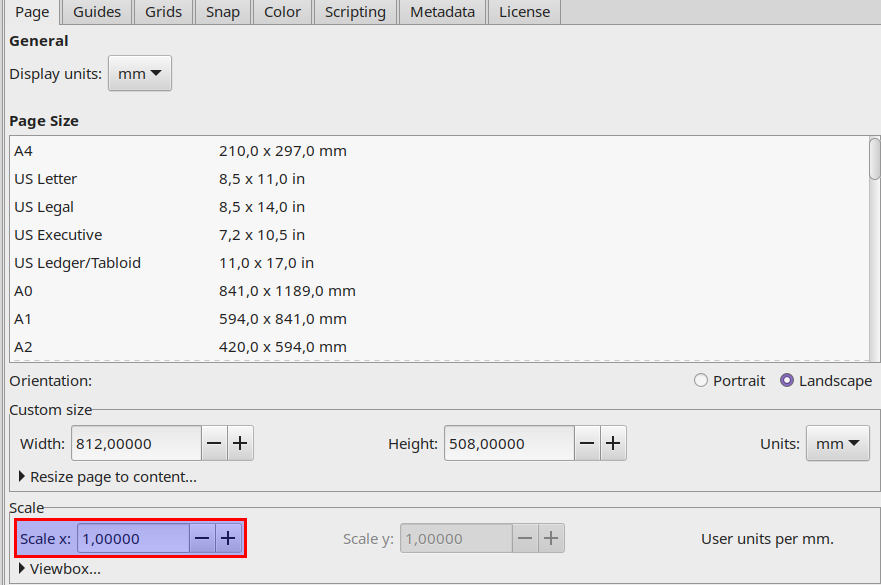The width and height of the screenshot is (881, 585).
Task: Decrease Scale x with minus button
Action: pyautogui.click(x=202, y=538)
